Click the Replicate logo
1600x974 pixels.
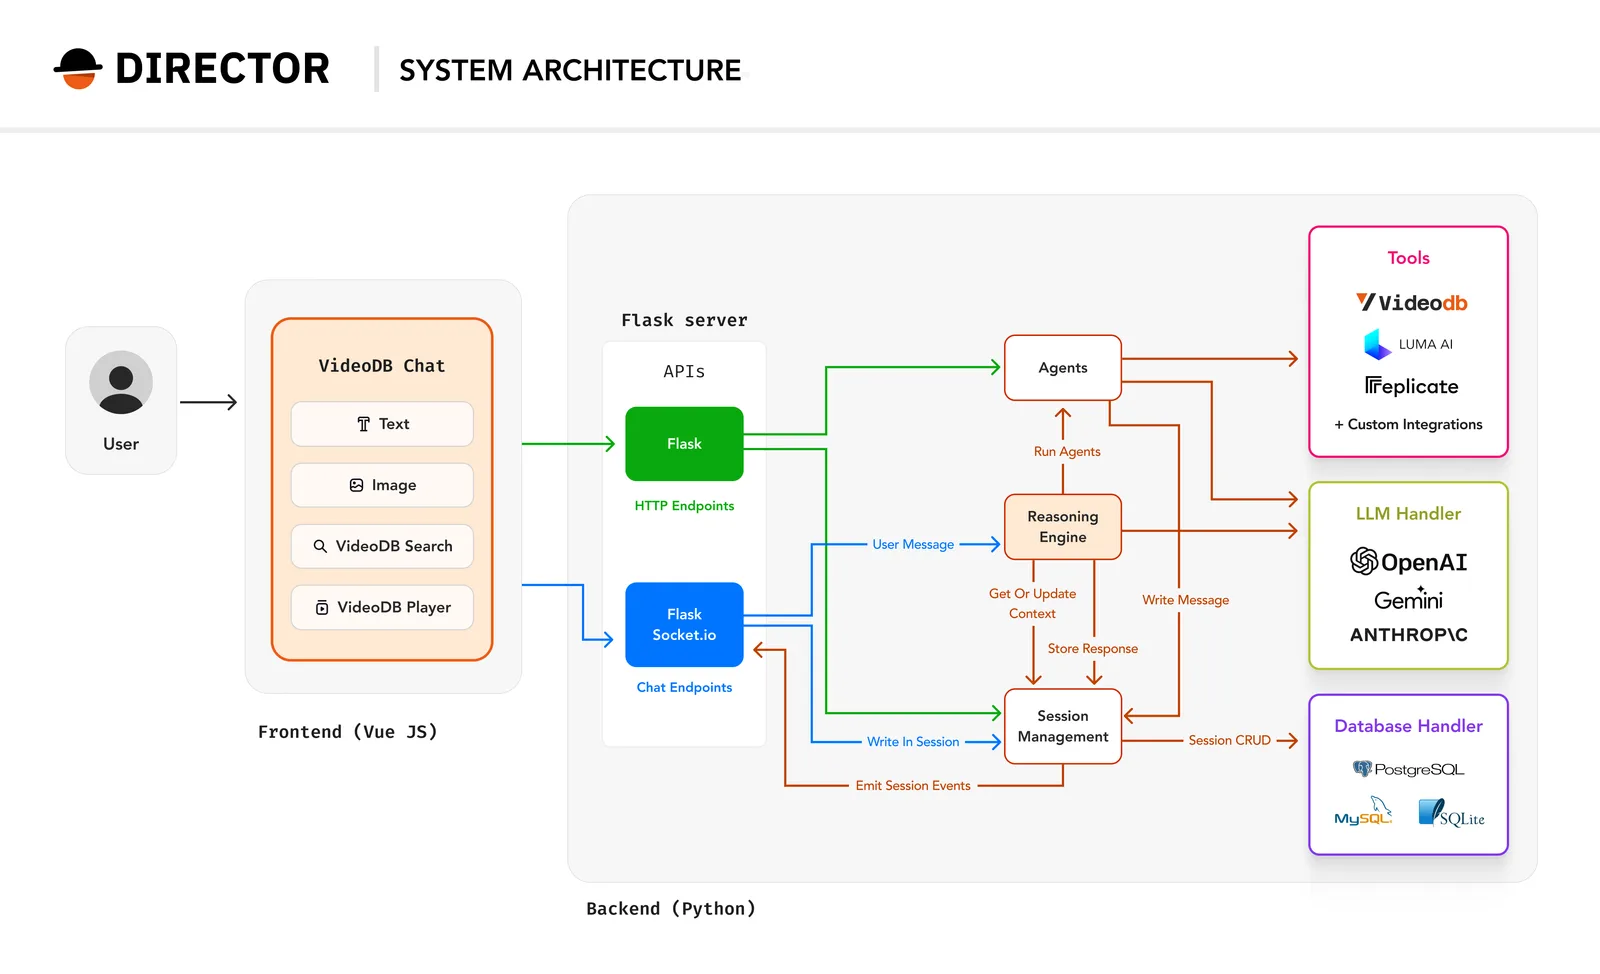1411,386
